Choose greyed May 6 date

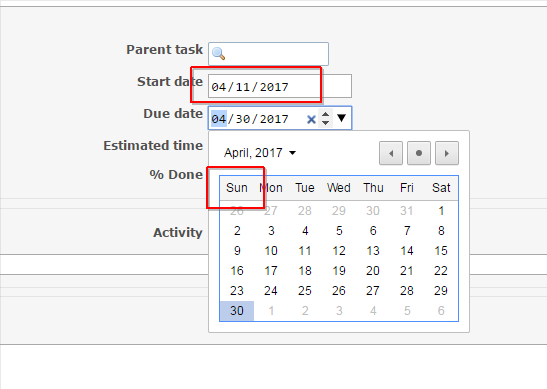pyautogui.click(x=441, y=311)
